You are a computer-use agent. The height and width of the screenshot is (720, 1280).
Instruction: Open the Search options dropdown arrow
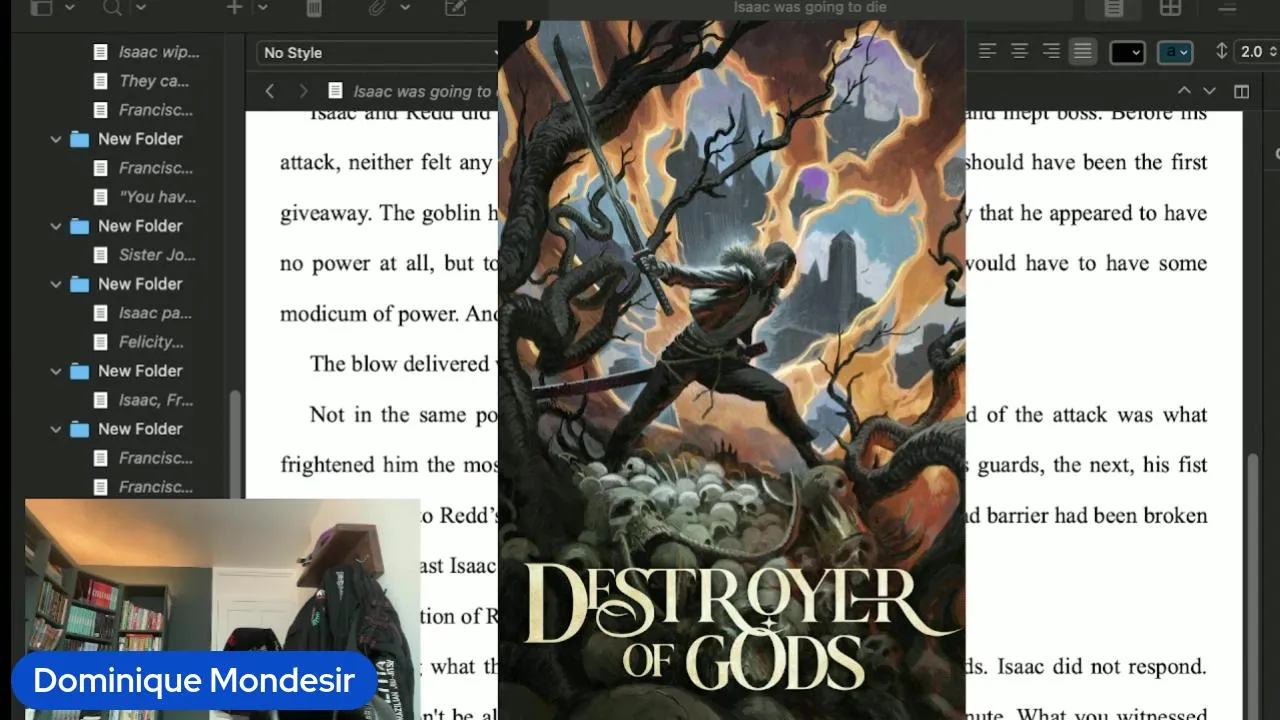click(x=140, y=8)
